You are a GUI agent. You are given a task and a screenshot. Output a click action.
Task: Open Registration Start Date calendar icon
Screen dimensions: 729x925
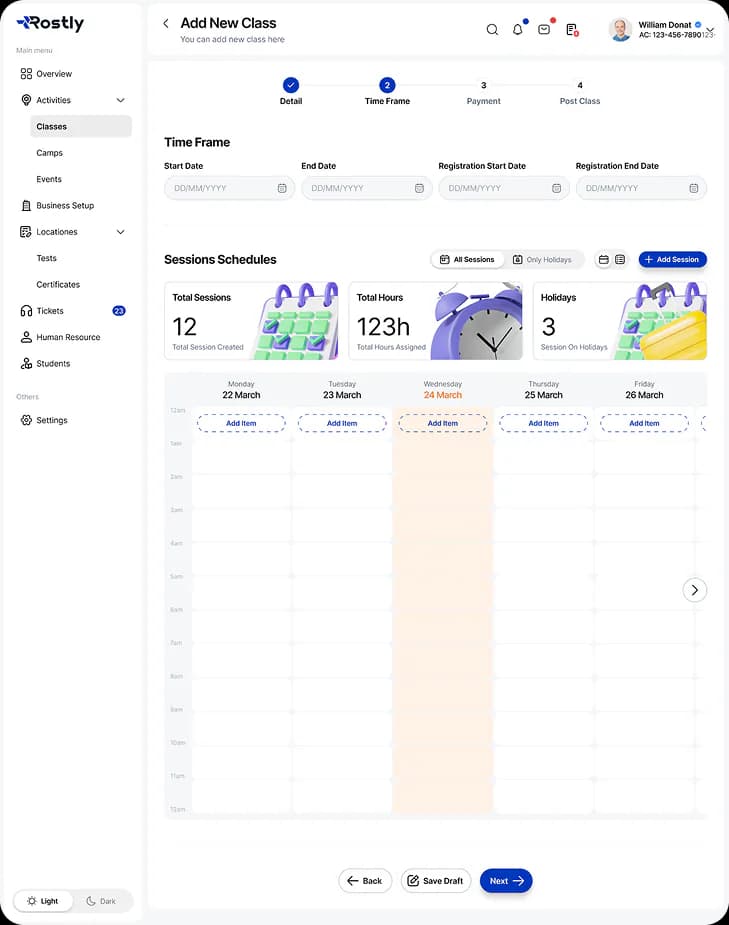(556, 188)
